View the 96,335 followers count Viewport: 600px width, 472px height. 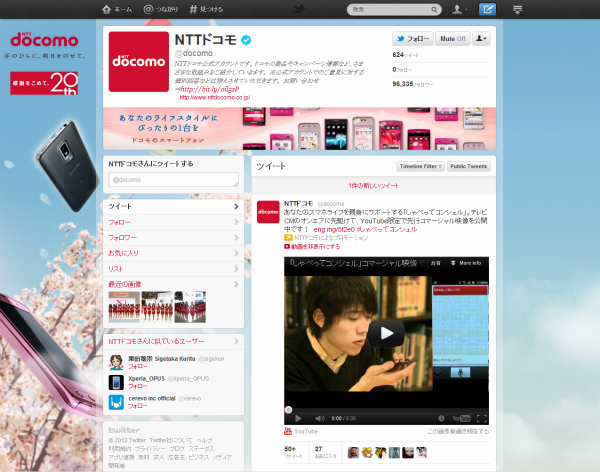(412, 84)
